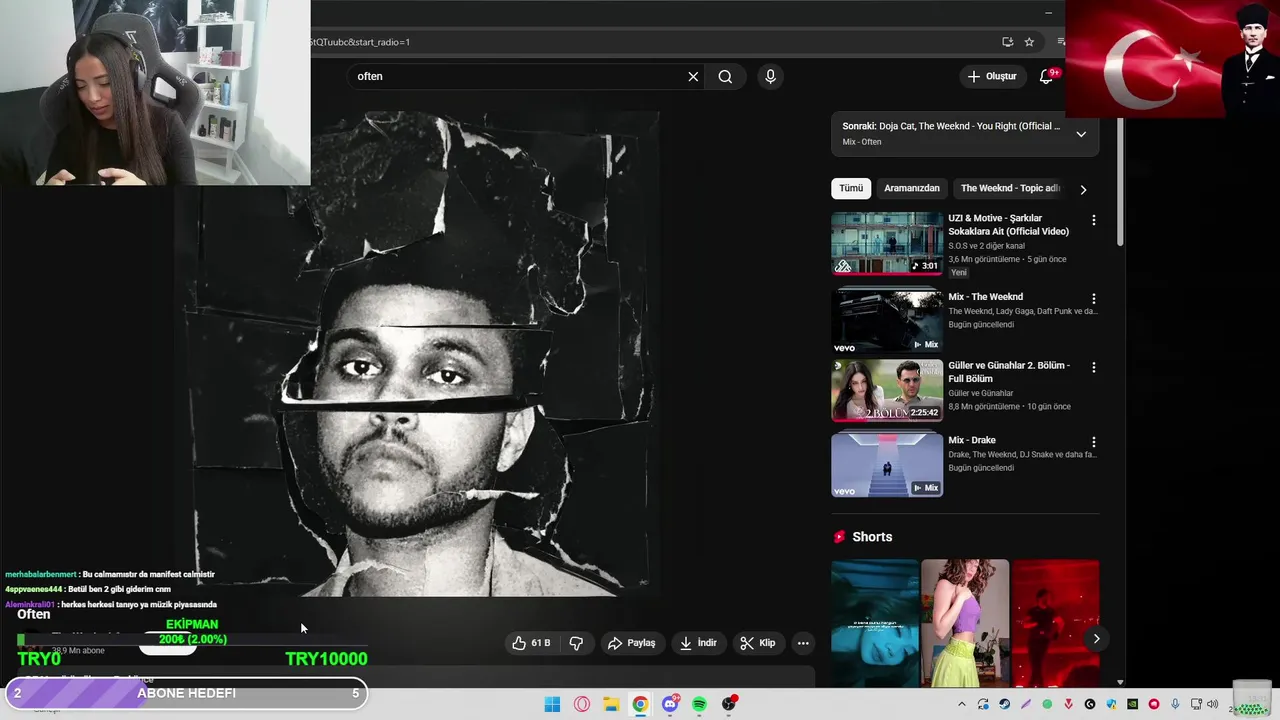
Task: Open File Explorer from the taskbar
Action: (611, 705)
